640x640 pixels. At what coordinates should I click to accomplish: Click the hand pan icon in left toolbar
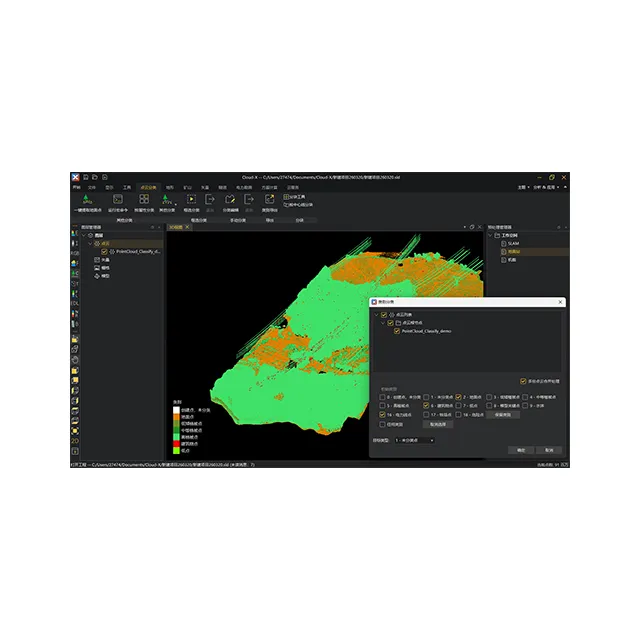(x=75, y=360)
